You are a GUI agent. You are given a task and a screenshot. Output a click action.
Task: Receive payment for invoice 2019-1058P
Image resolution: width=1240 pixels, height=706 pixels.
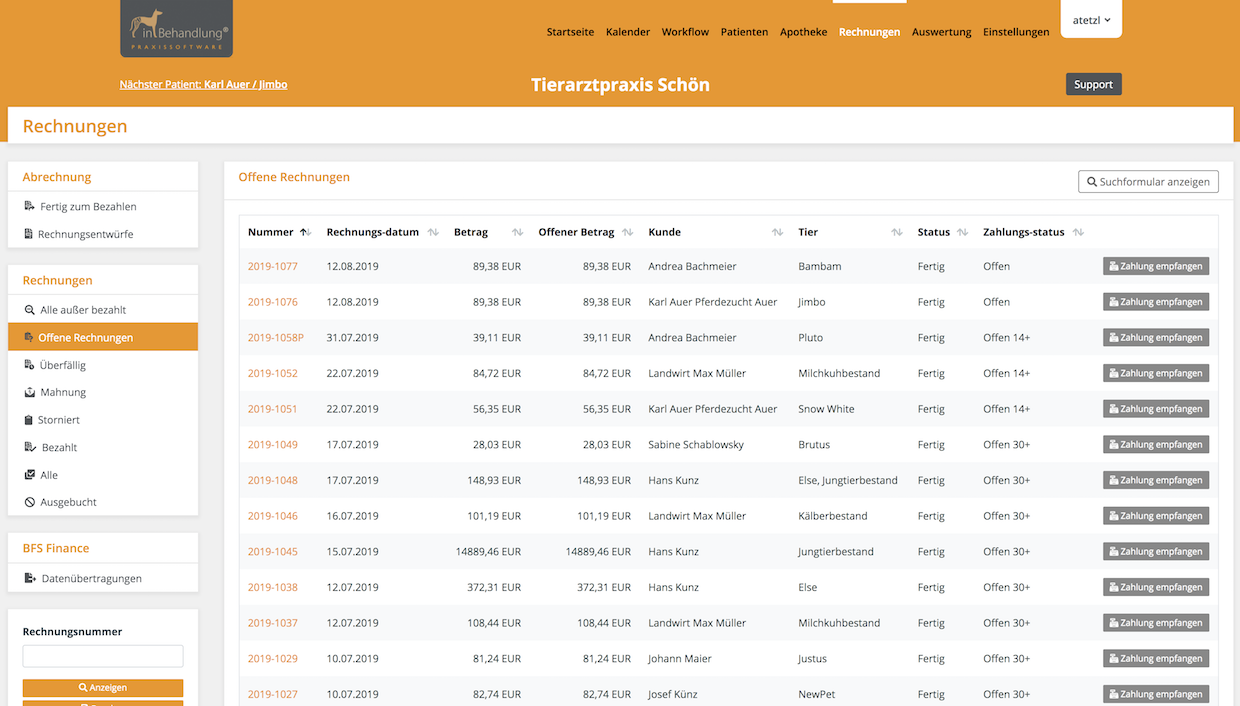coord(1156,338)
